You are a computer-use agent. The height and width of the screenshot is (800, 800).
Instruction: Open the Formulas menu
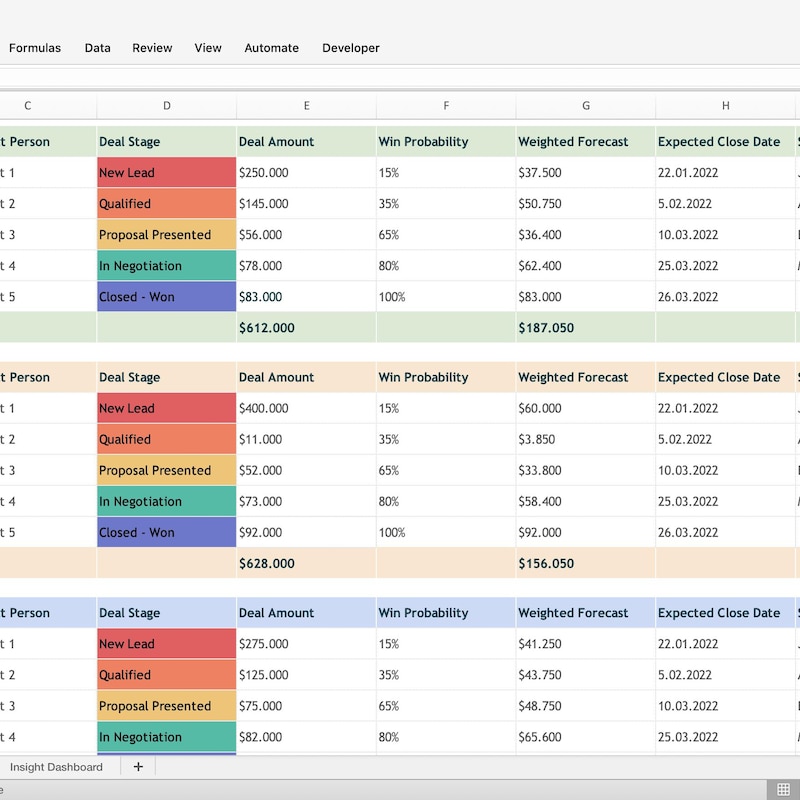34,47
